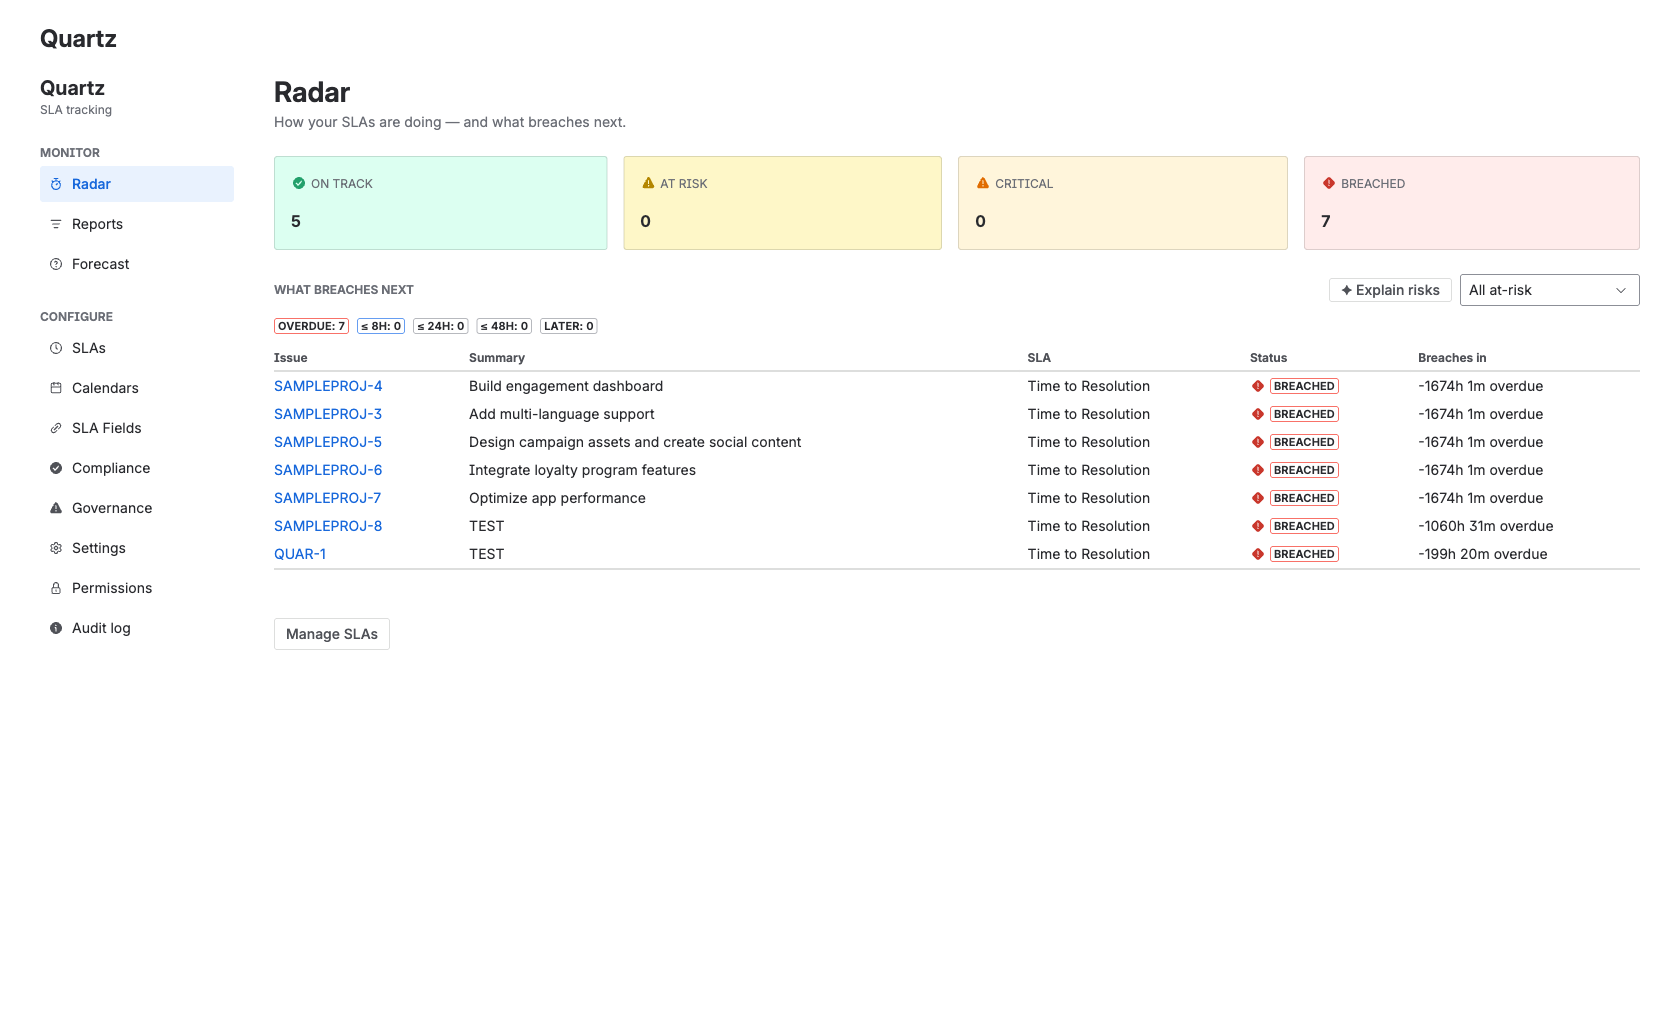The height and width of the screenshot is (1032, 1680).
Task: Click BREACHED badge in QUAR-1 row
Action: click(1304, 554)
